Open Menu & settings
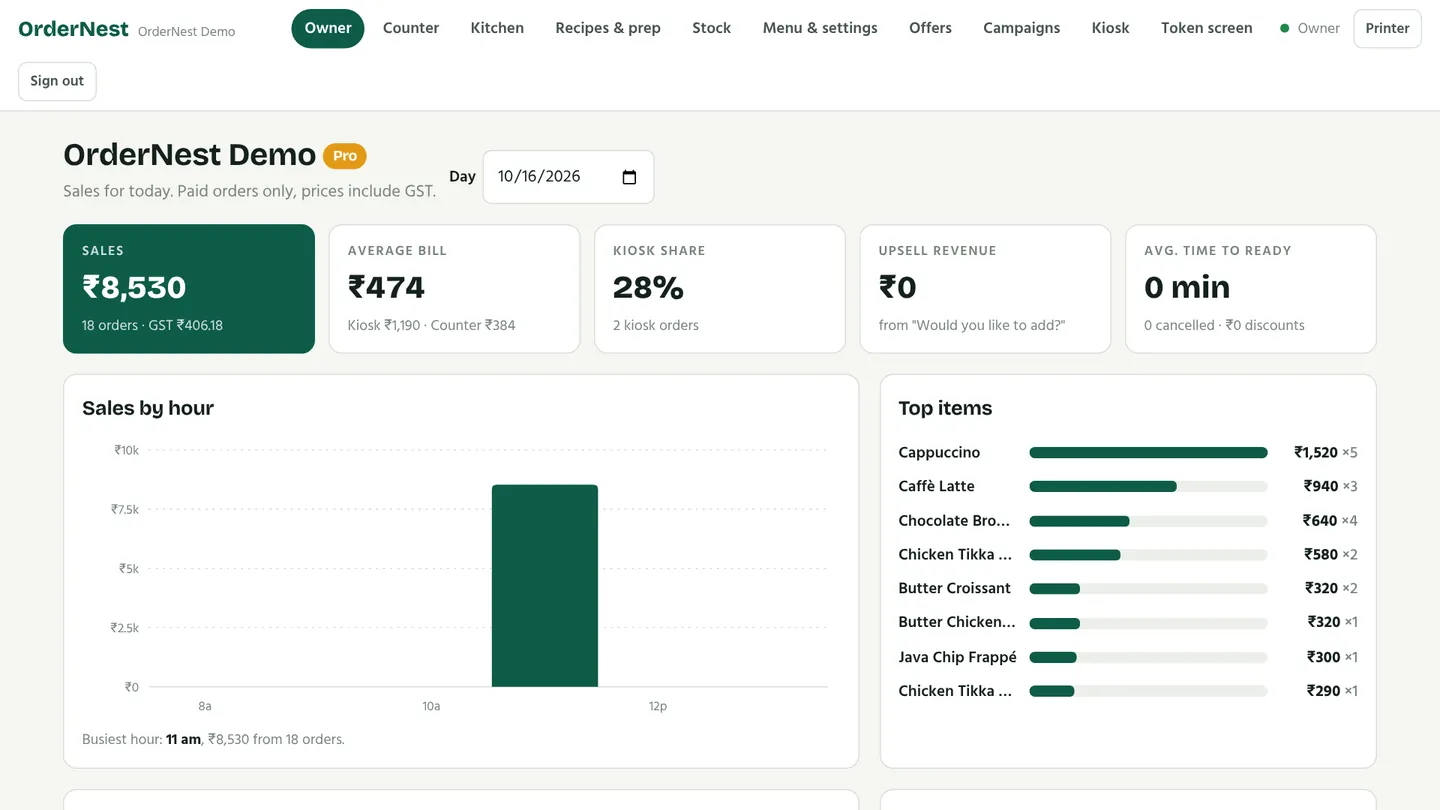The height and width of the screenshot is (810, 1440). click(820, 28)
